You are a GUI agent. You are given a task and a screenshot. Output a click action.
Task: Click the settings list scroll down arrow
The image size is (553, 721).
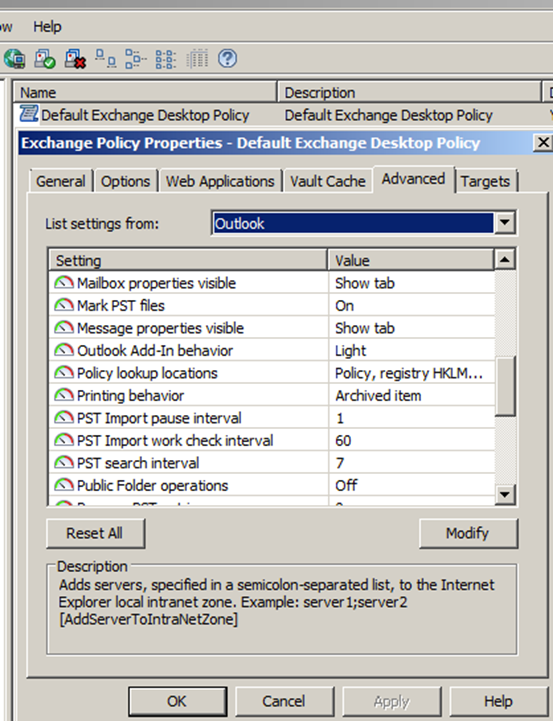click(505, 494)
